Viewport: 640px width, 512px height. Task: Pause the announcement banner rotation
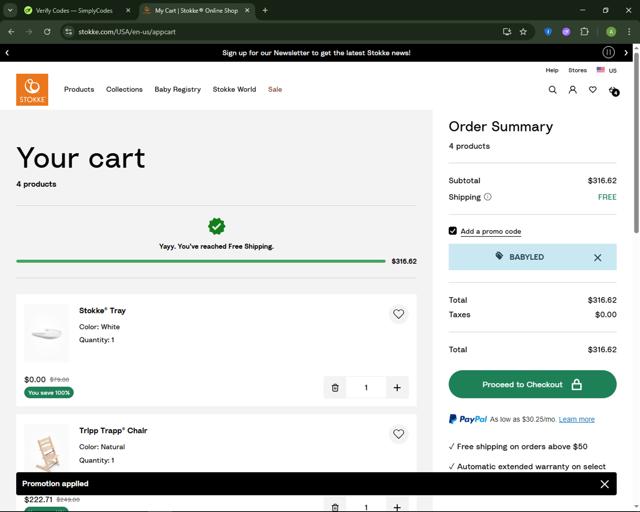click(608, 52)
